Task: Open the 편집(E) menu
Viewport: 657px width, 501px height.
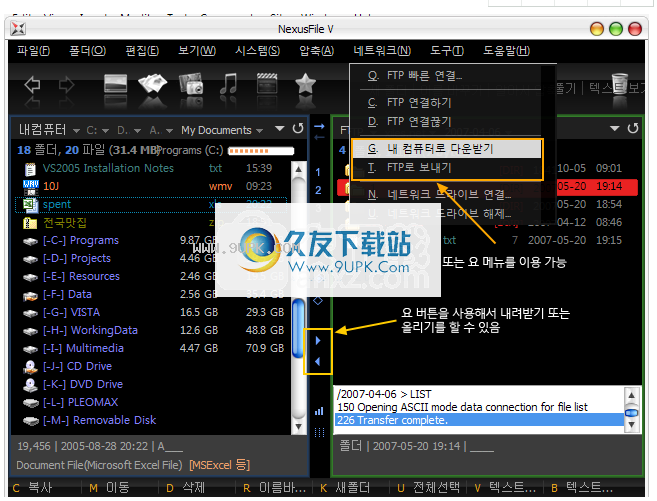Action: pyautogui.click(x=142, y=51)
